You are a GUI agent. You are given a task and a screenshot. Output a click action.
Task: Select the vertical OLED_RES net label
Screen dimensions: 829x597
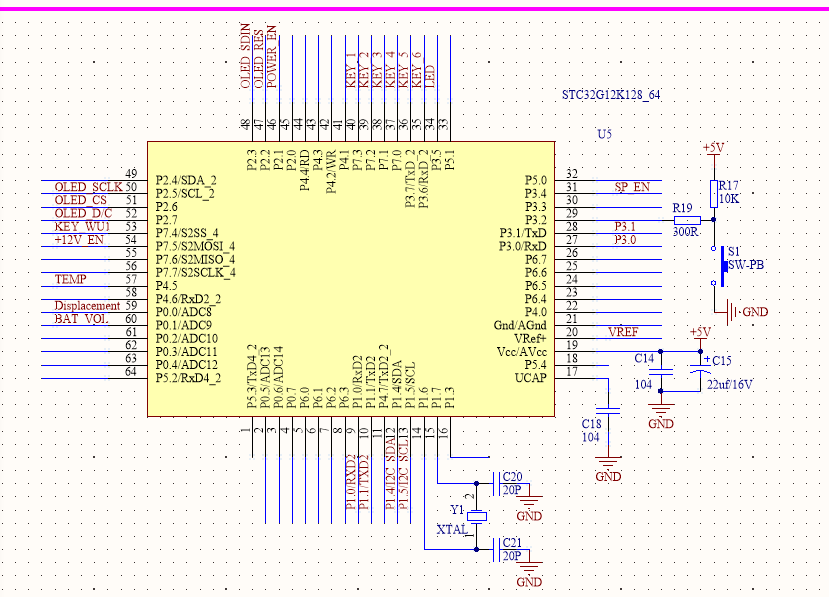(x=258, y=59)
